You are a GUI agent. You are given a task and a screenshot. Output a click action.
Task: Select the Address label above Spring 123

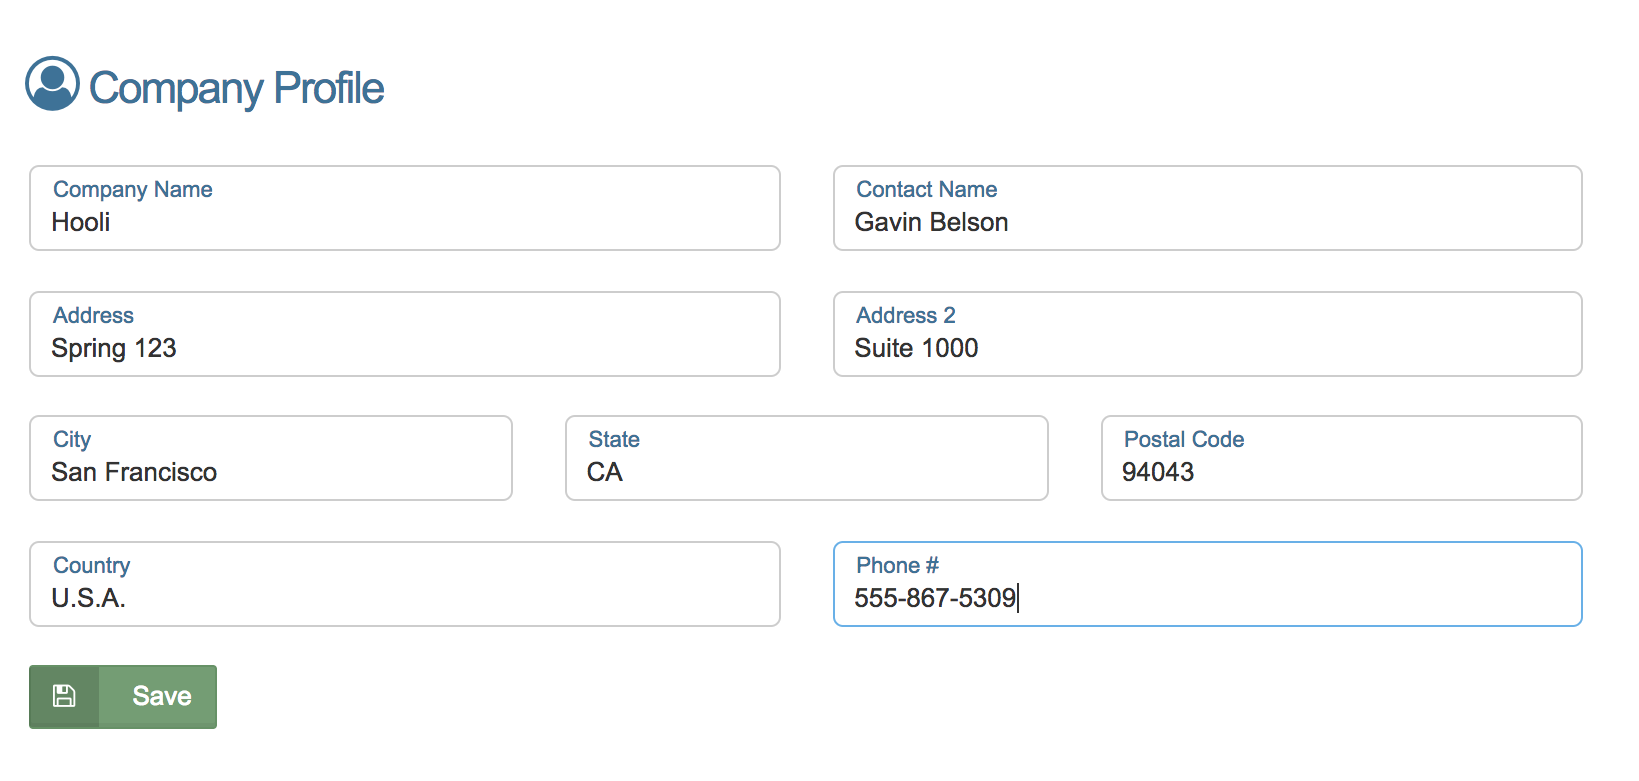(93, 315)
